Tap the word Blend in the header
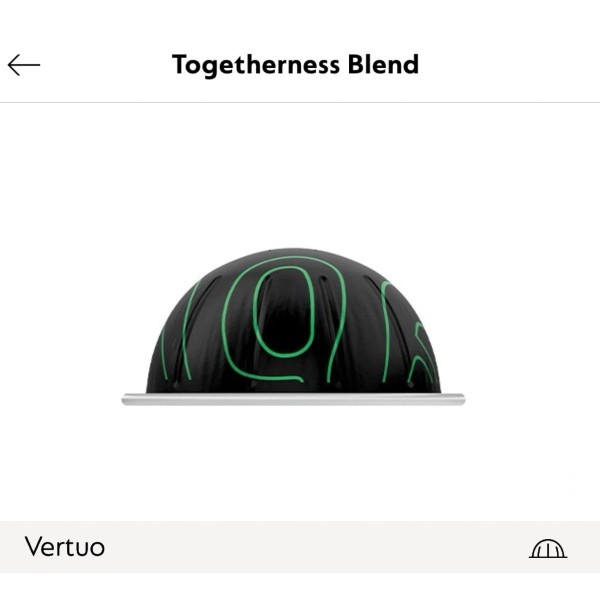600x600 pixels. click(x=383, y=64)
